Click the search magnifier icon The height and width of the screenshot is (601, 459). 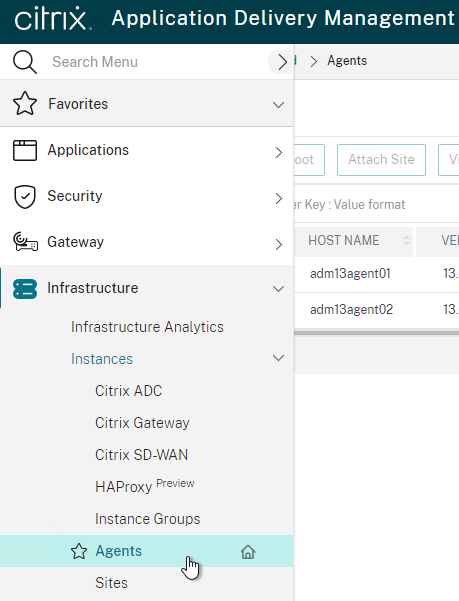tap(25, 62)
